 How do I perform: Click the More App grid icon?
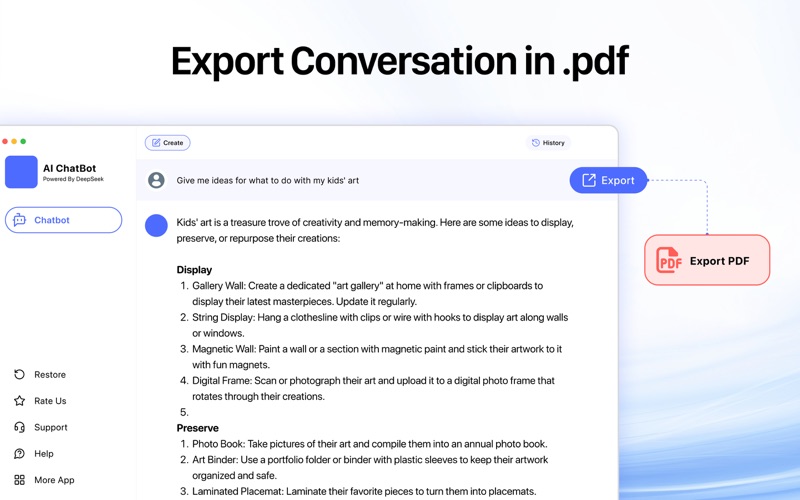pyautogui.click(x=19, y=480)
